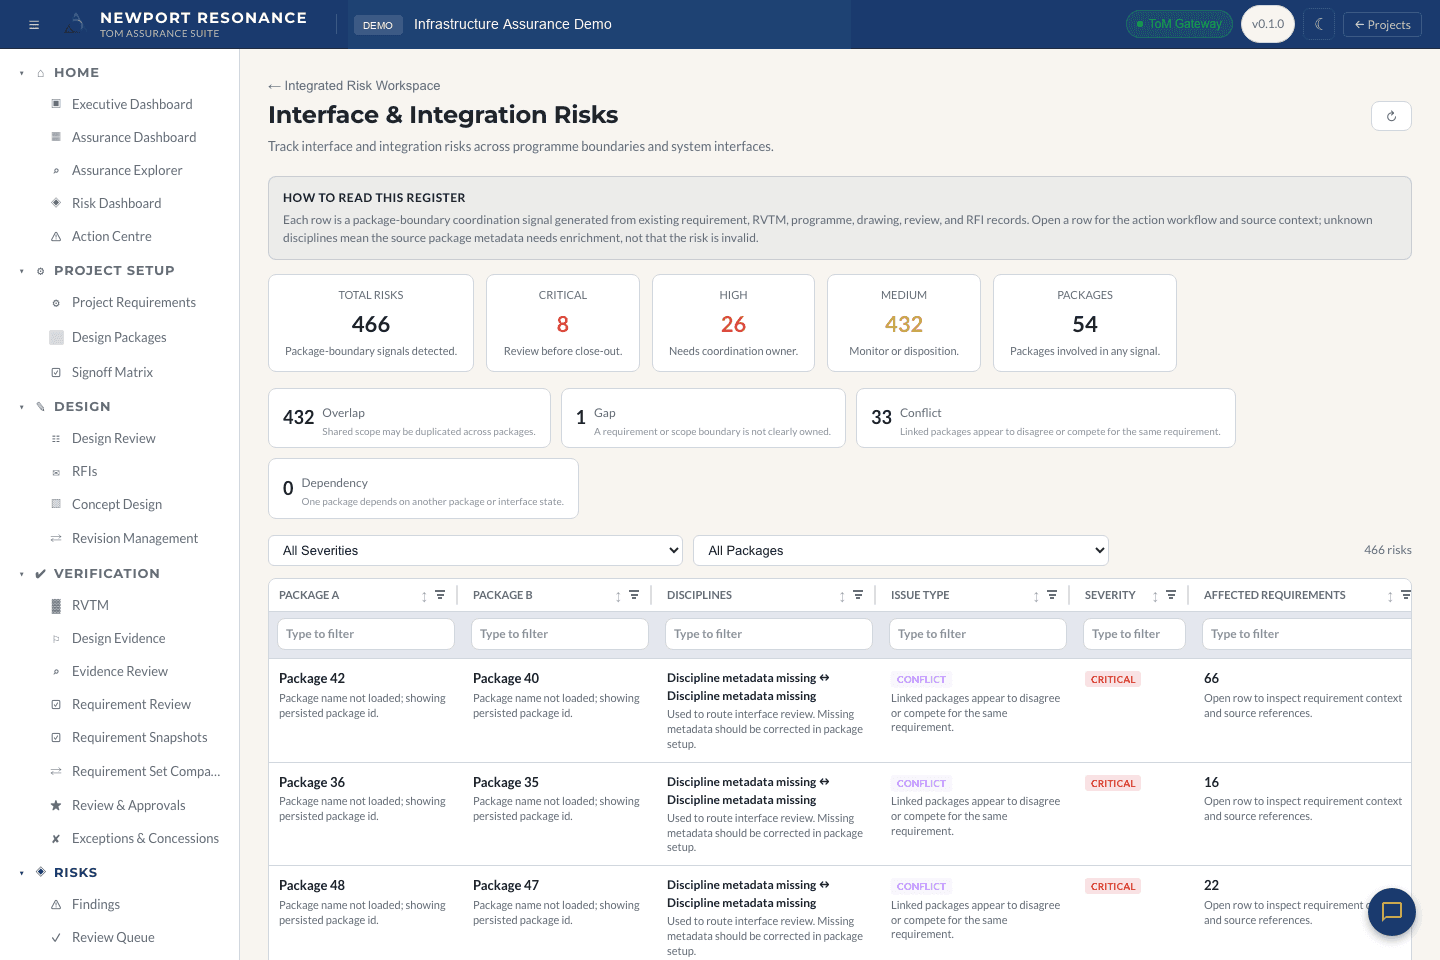1440x960 pixels.
Task: Open Review Queue
Action: pyautogui.click(x=113, y=937)
